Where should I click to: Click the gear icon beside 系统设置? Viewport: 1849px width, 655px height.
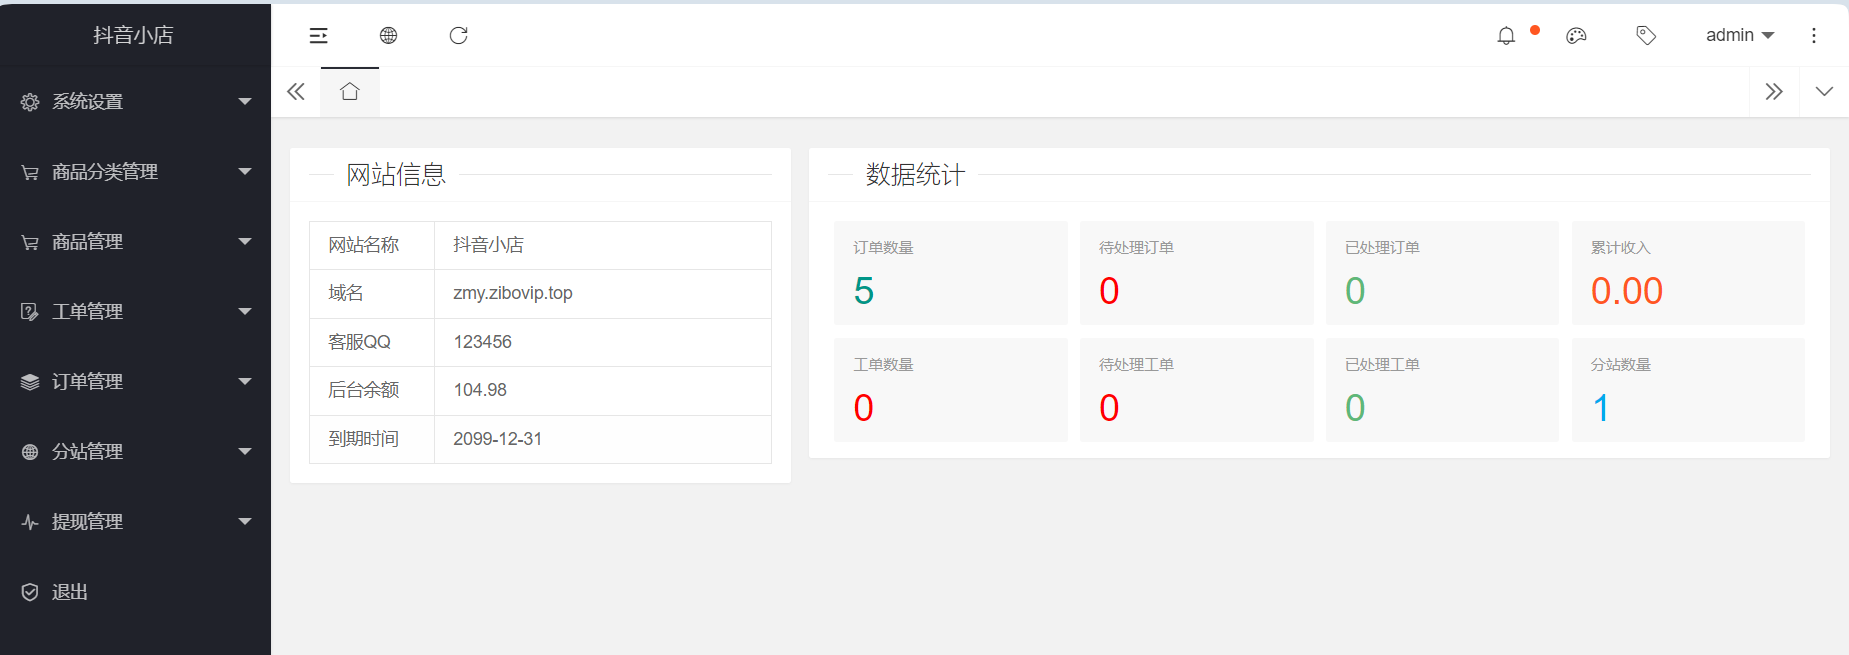pyautogui.click(x=30, y=102)
